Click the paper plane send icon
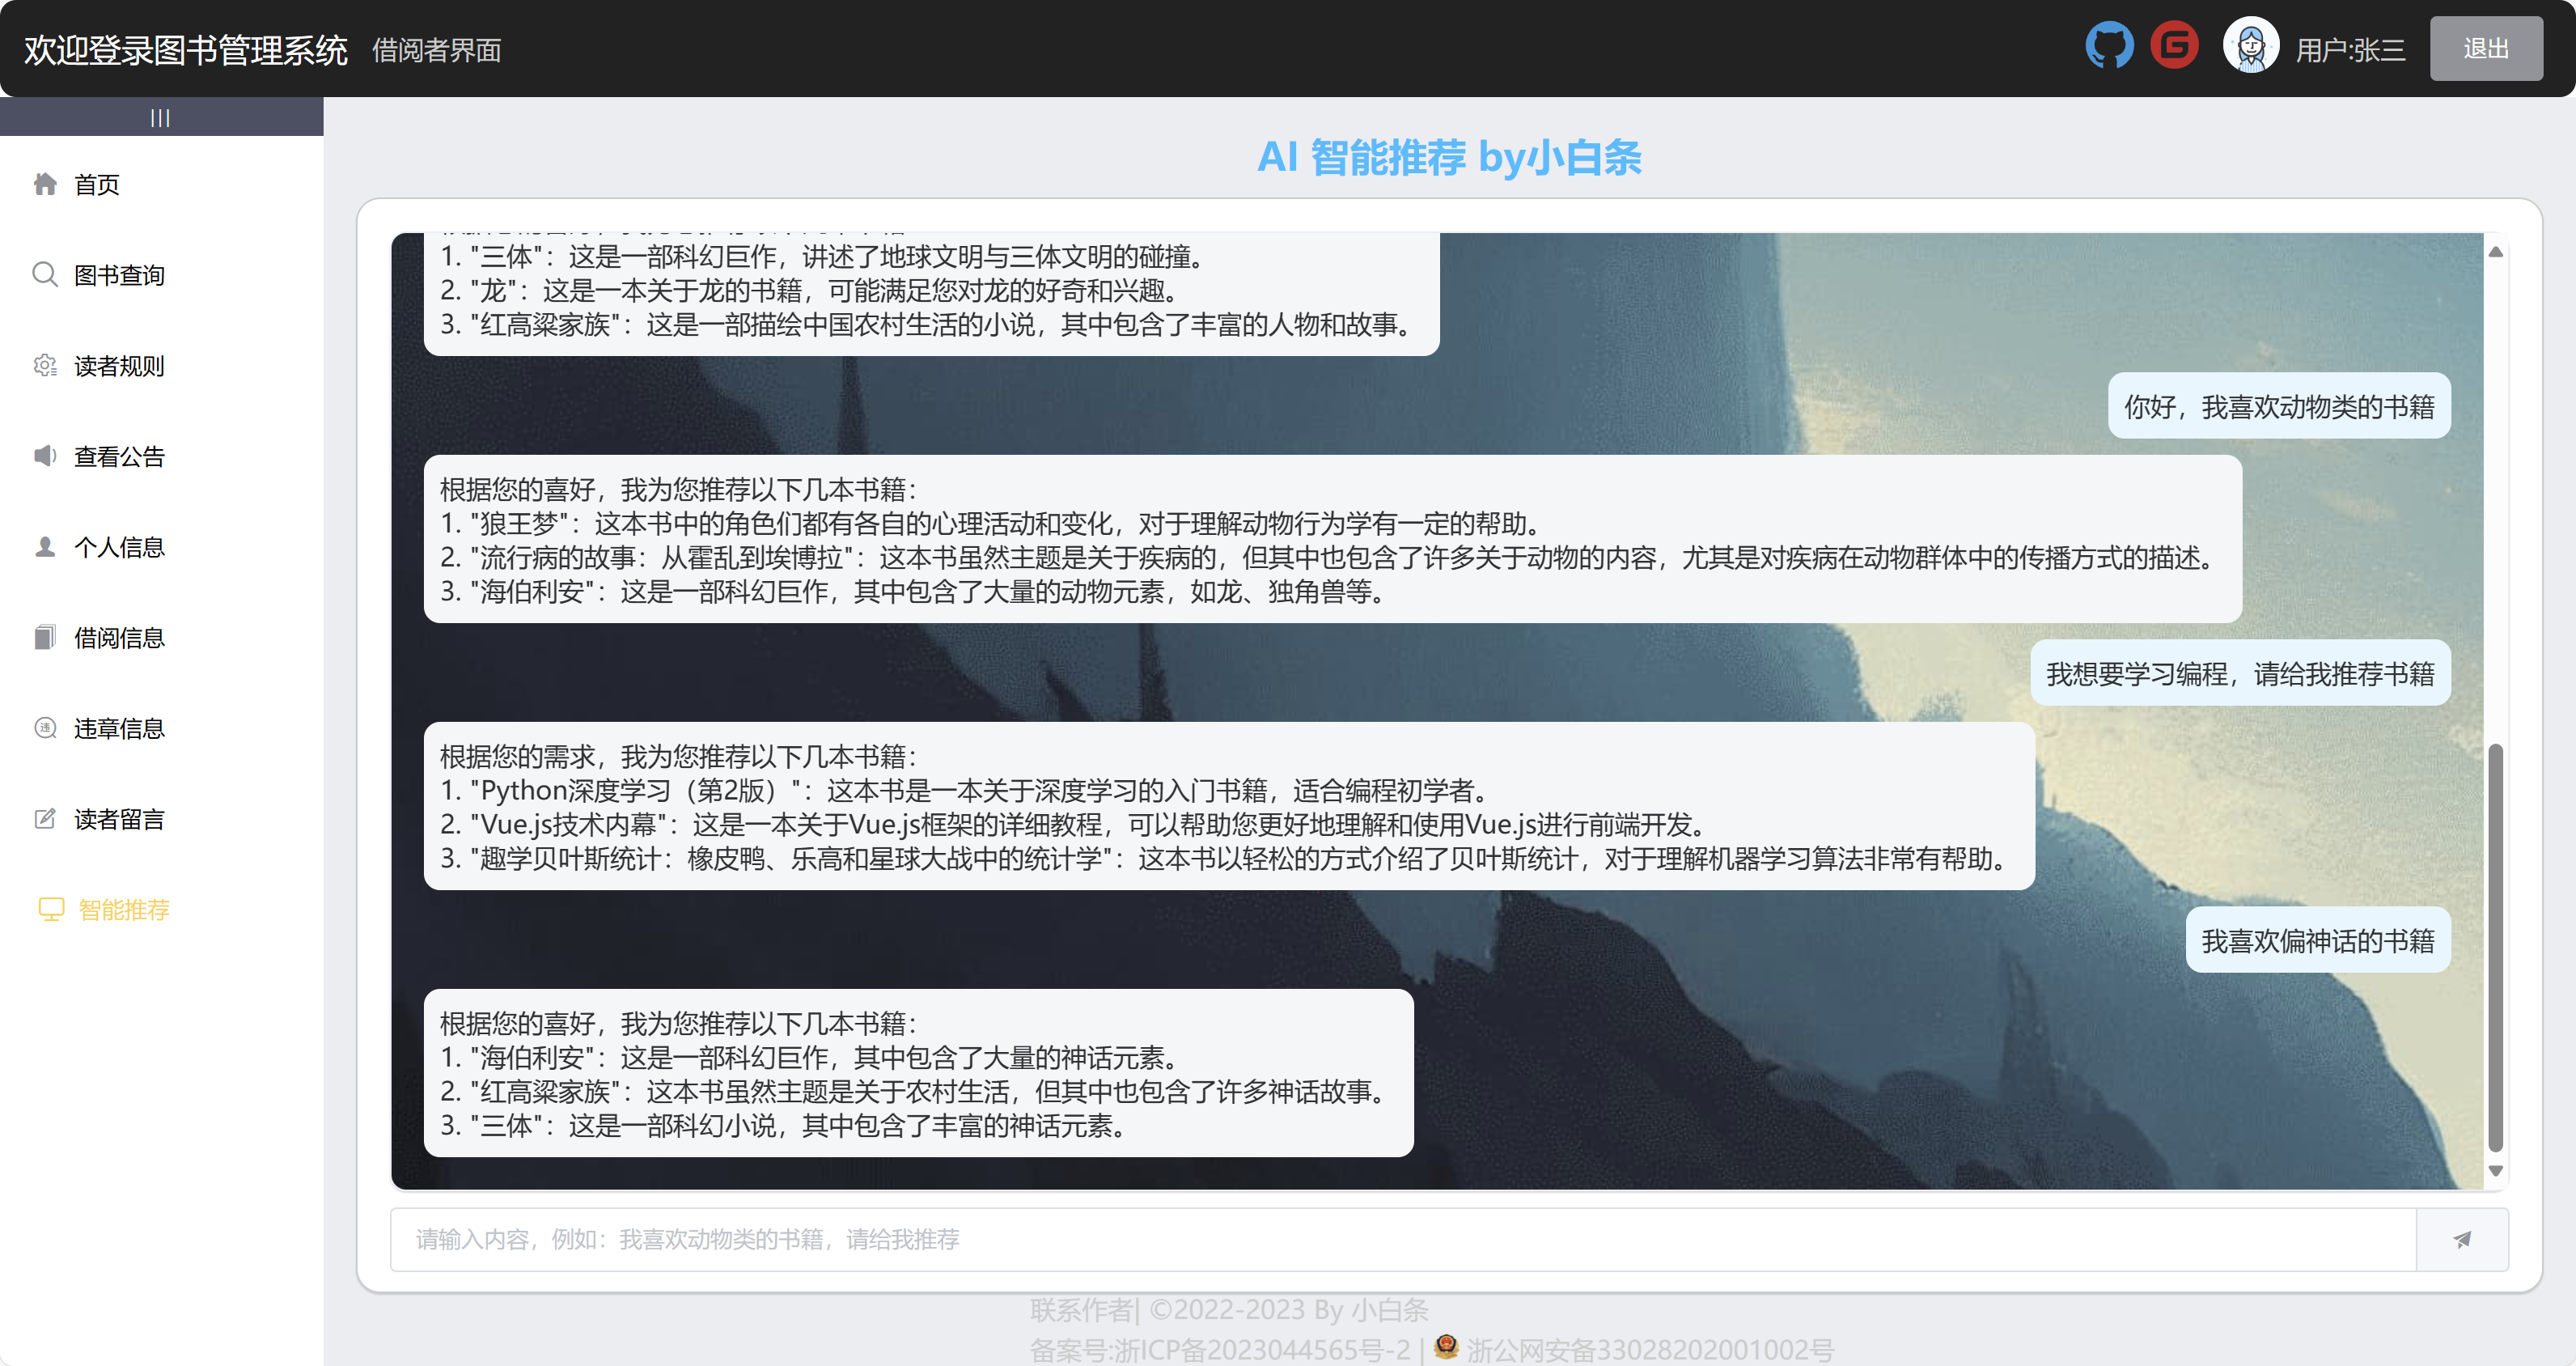The image size is (2576, 1366). [x=2461, y=1239]
